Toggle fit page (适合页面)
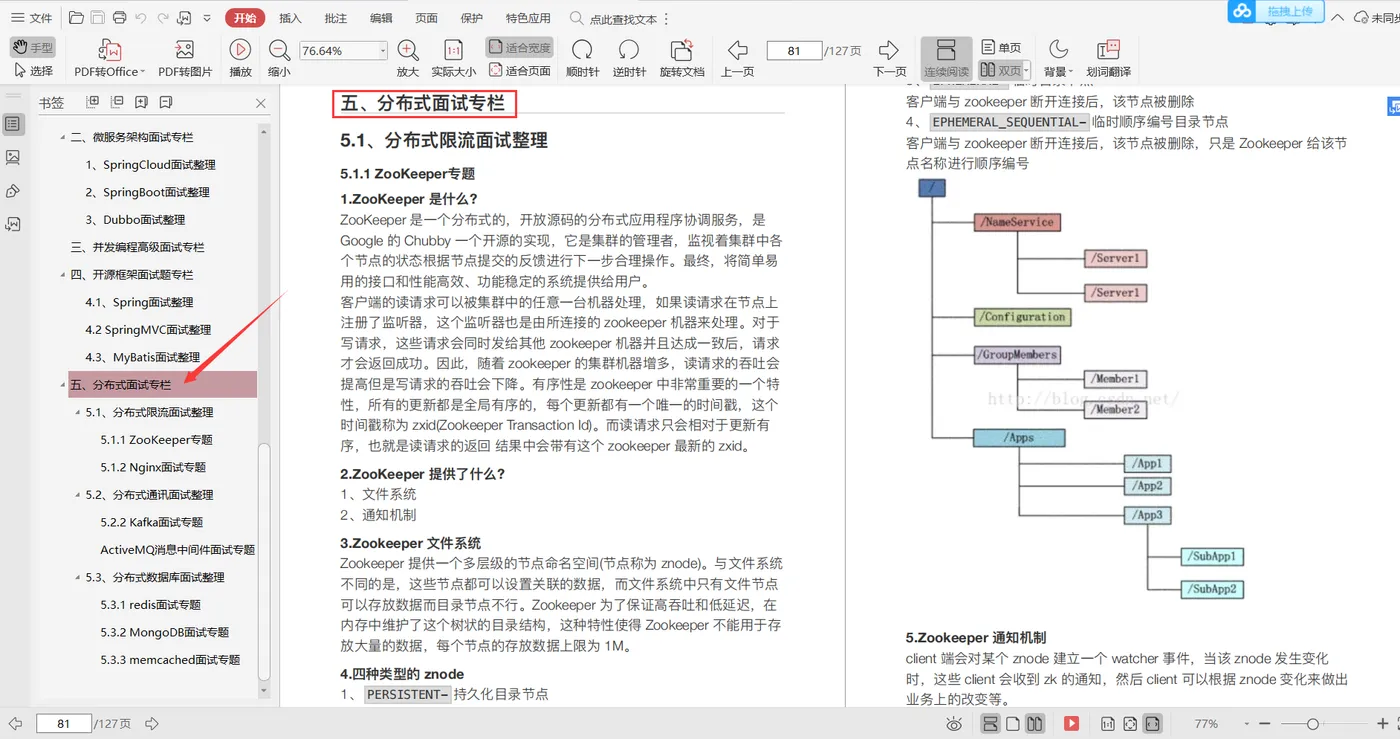This screenshot has height=739, width=1400. 520,71
